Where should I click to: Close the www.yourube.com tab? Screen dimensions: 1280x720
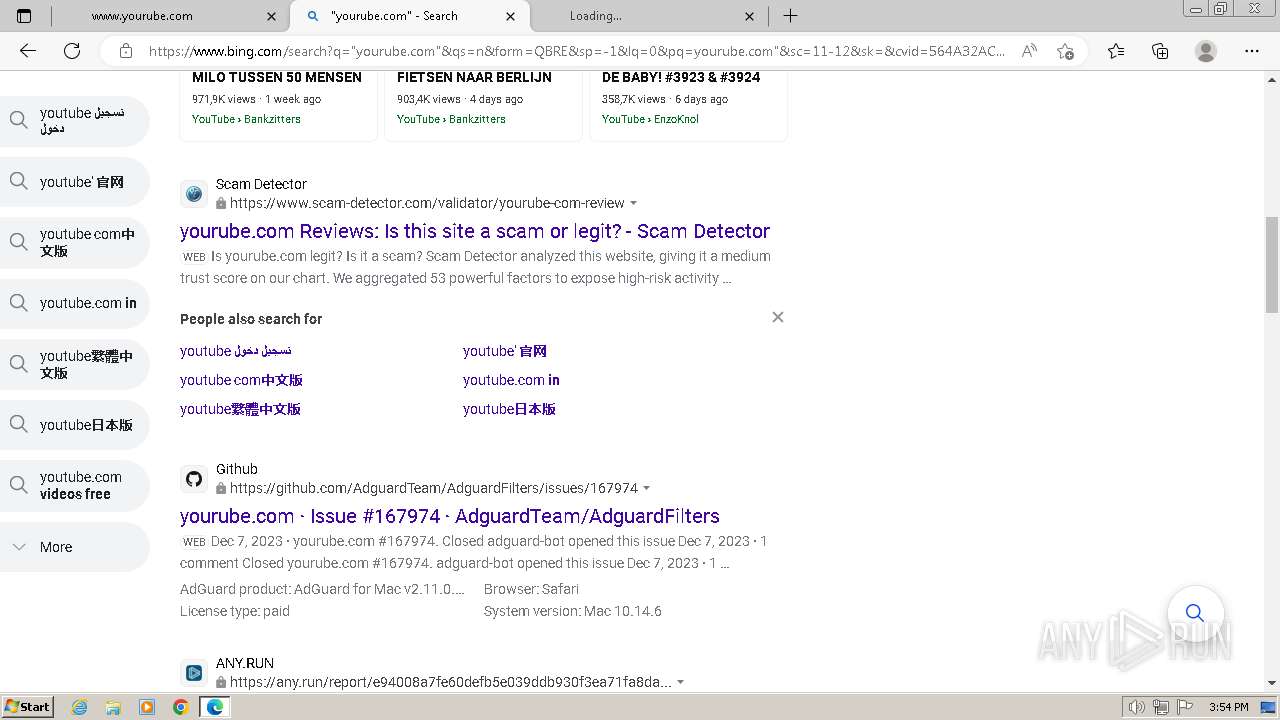(272, 16)
